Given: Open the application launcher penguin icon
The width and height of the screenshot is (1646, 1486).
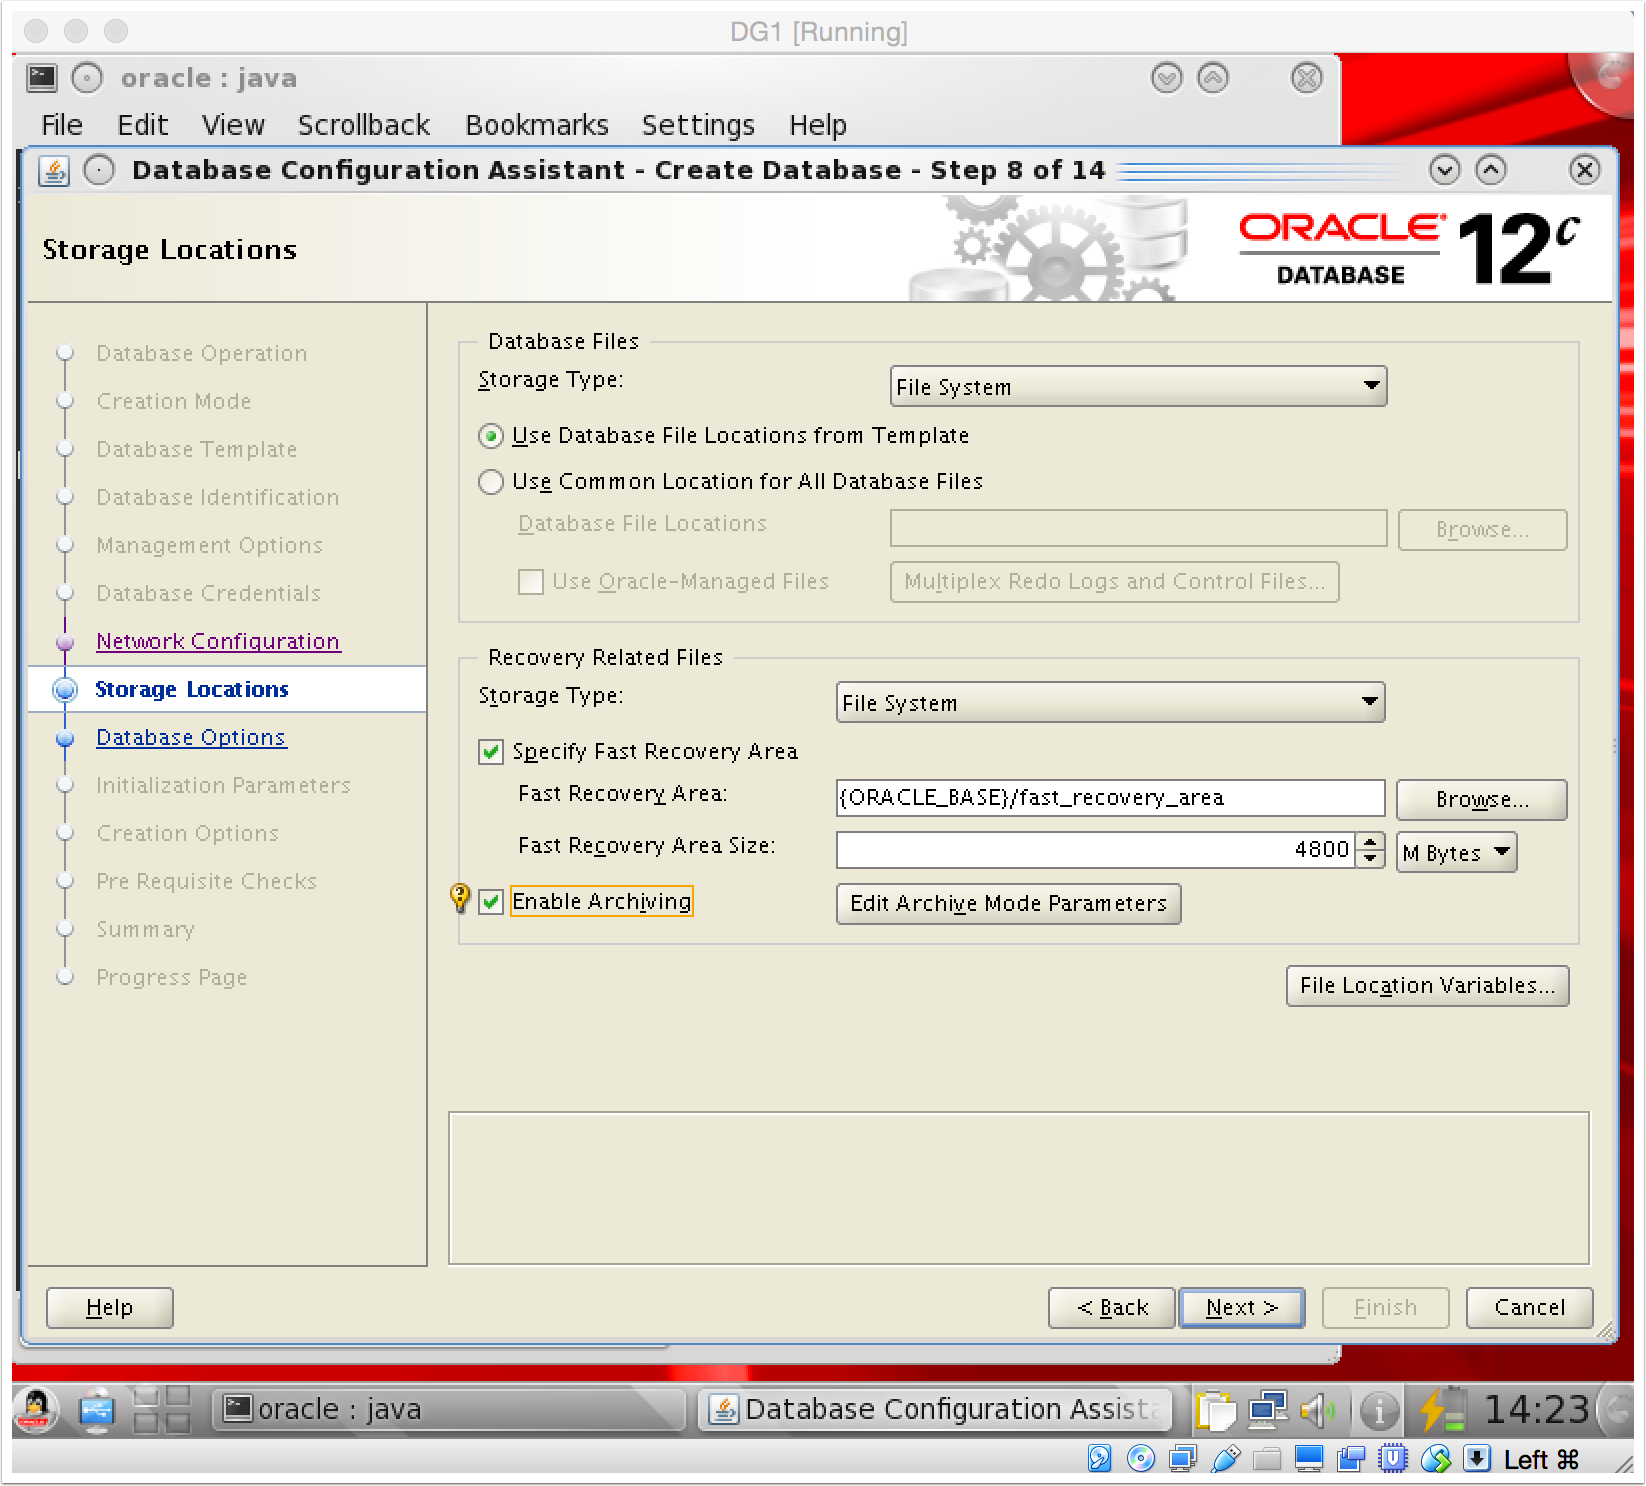Looking at the screenshot, I should coord(36,1410).
